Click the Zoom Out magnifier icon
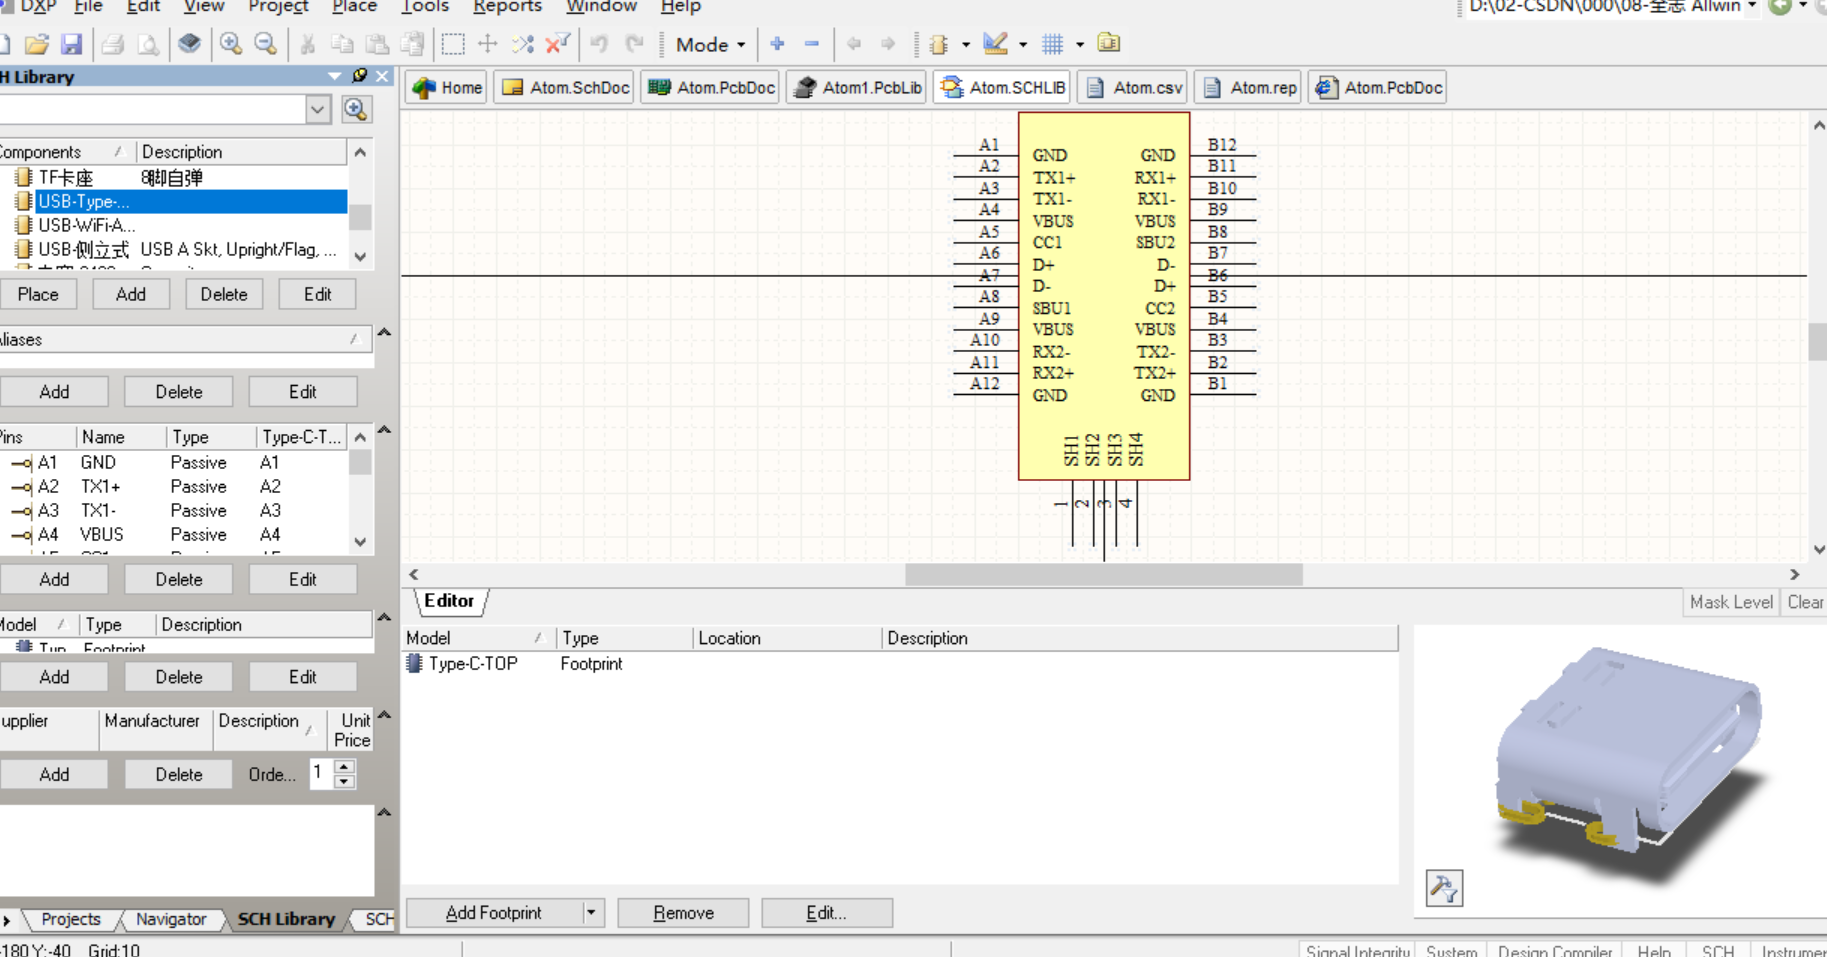1827x957 pixels. pos(265,44)
